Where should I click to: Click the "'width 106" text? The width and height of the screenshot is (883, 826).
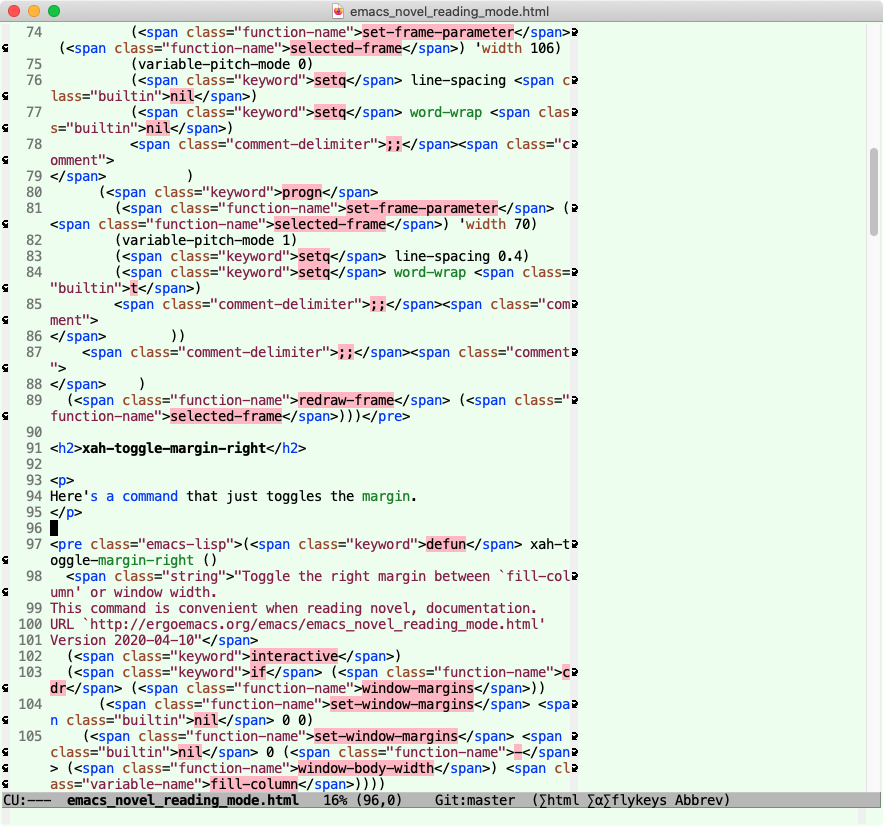(514, 48)
